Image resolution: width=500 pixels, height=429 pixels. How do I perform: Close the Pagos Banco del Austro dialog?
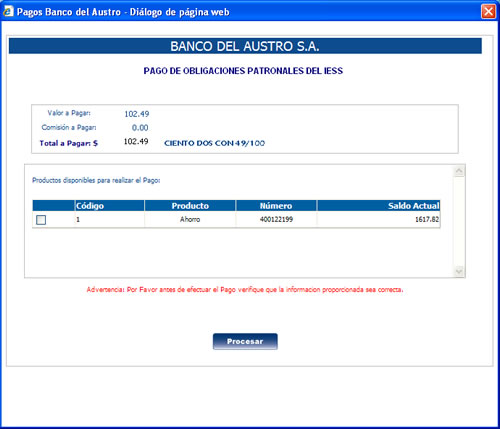pyautogui.click(x=488, y=12)
